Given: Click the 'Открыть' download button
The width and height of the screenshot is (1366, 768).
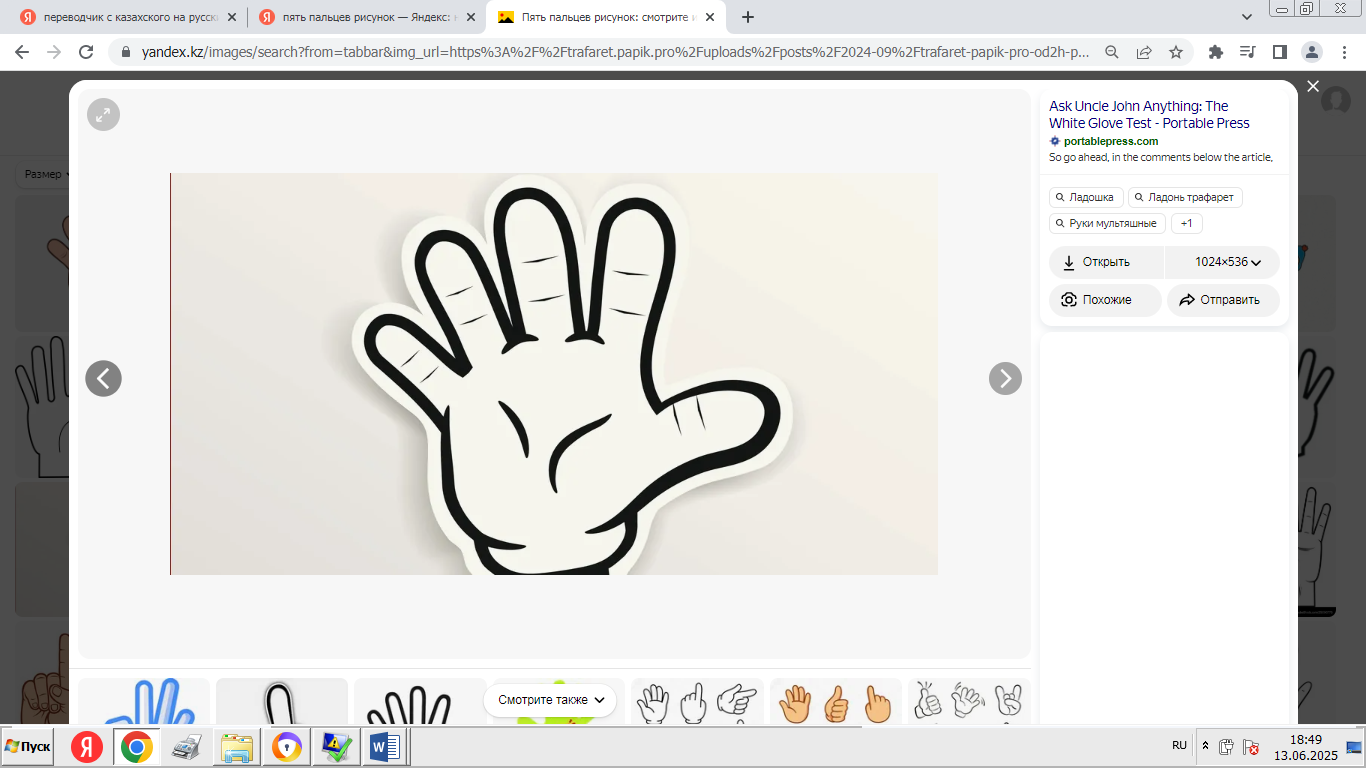Looking at the screenshot, I should [1106, 262].
